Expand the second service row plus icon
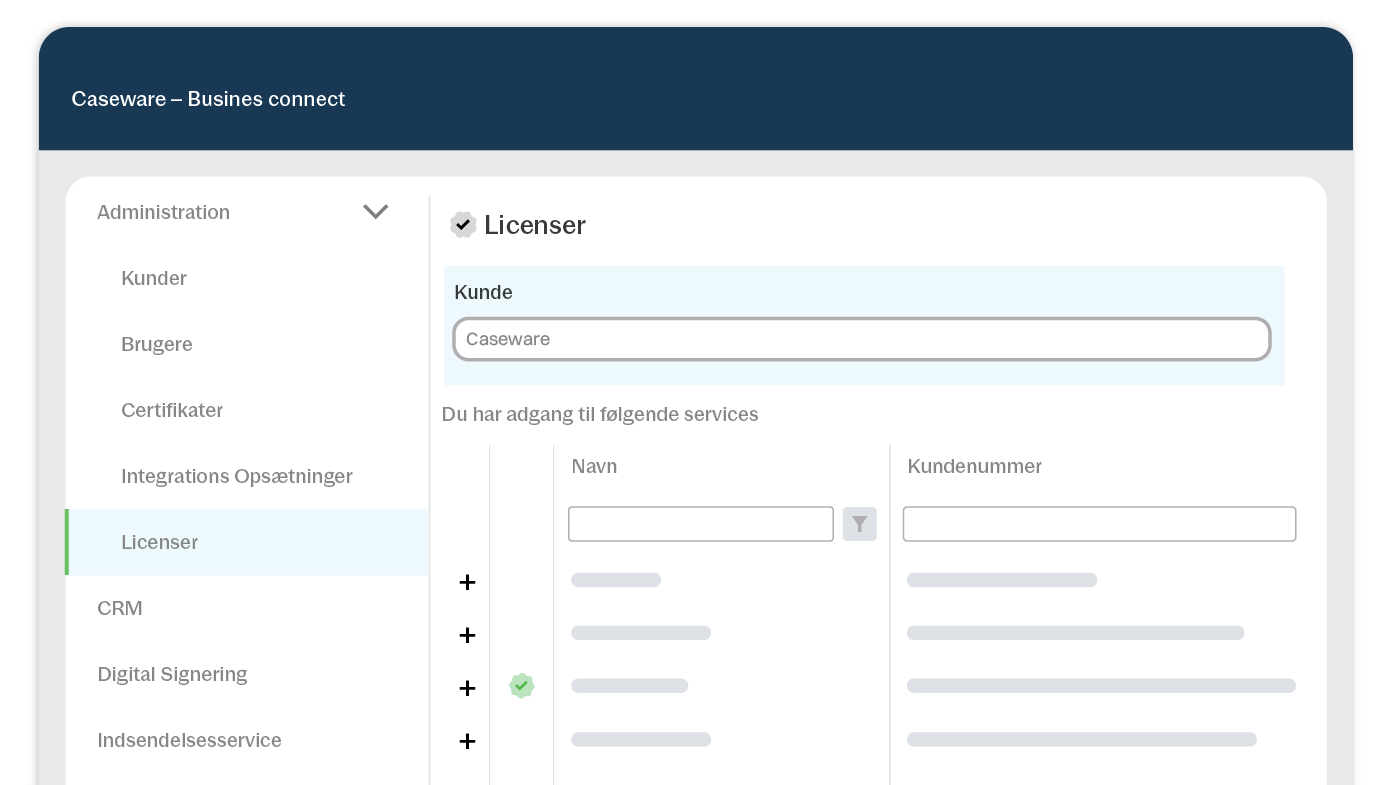The width and height of the screenshot is (1392, 785). coord(467,635)
